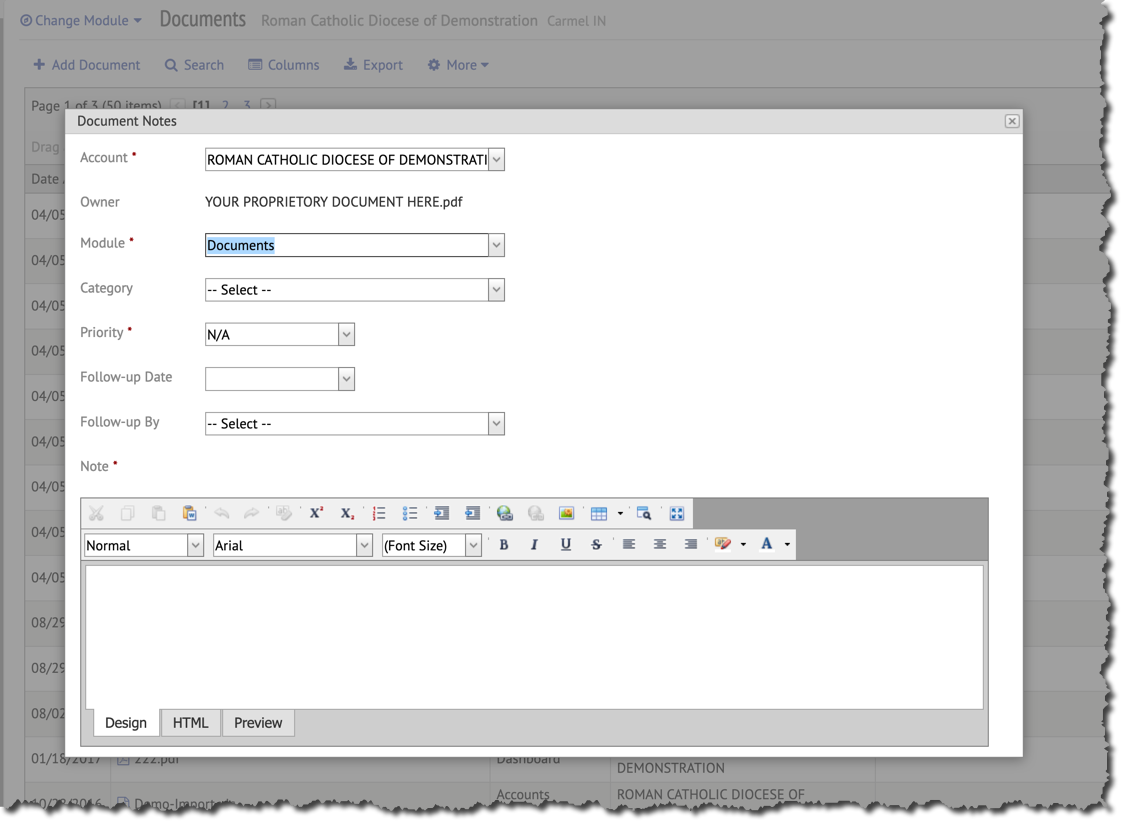Toggle bold formatting
1121x821 pixels.
point(504,545)
